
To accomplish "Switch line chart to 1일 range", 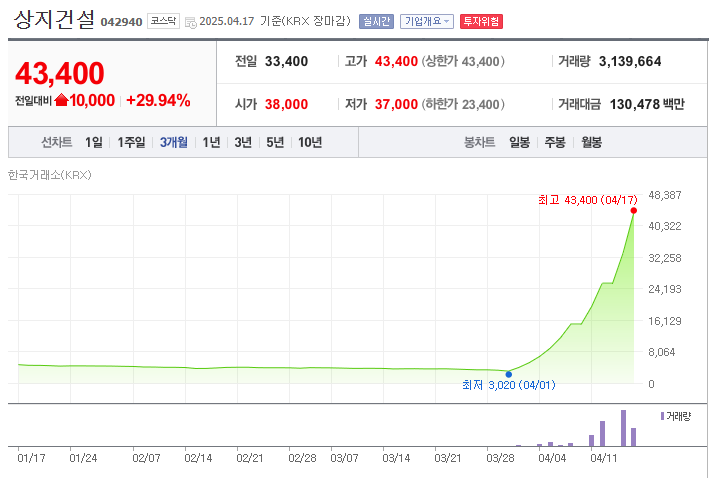I will click(93, 142).
